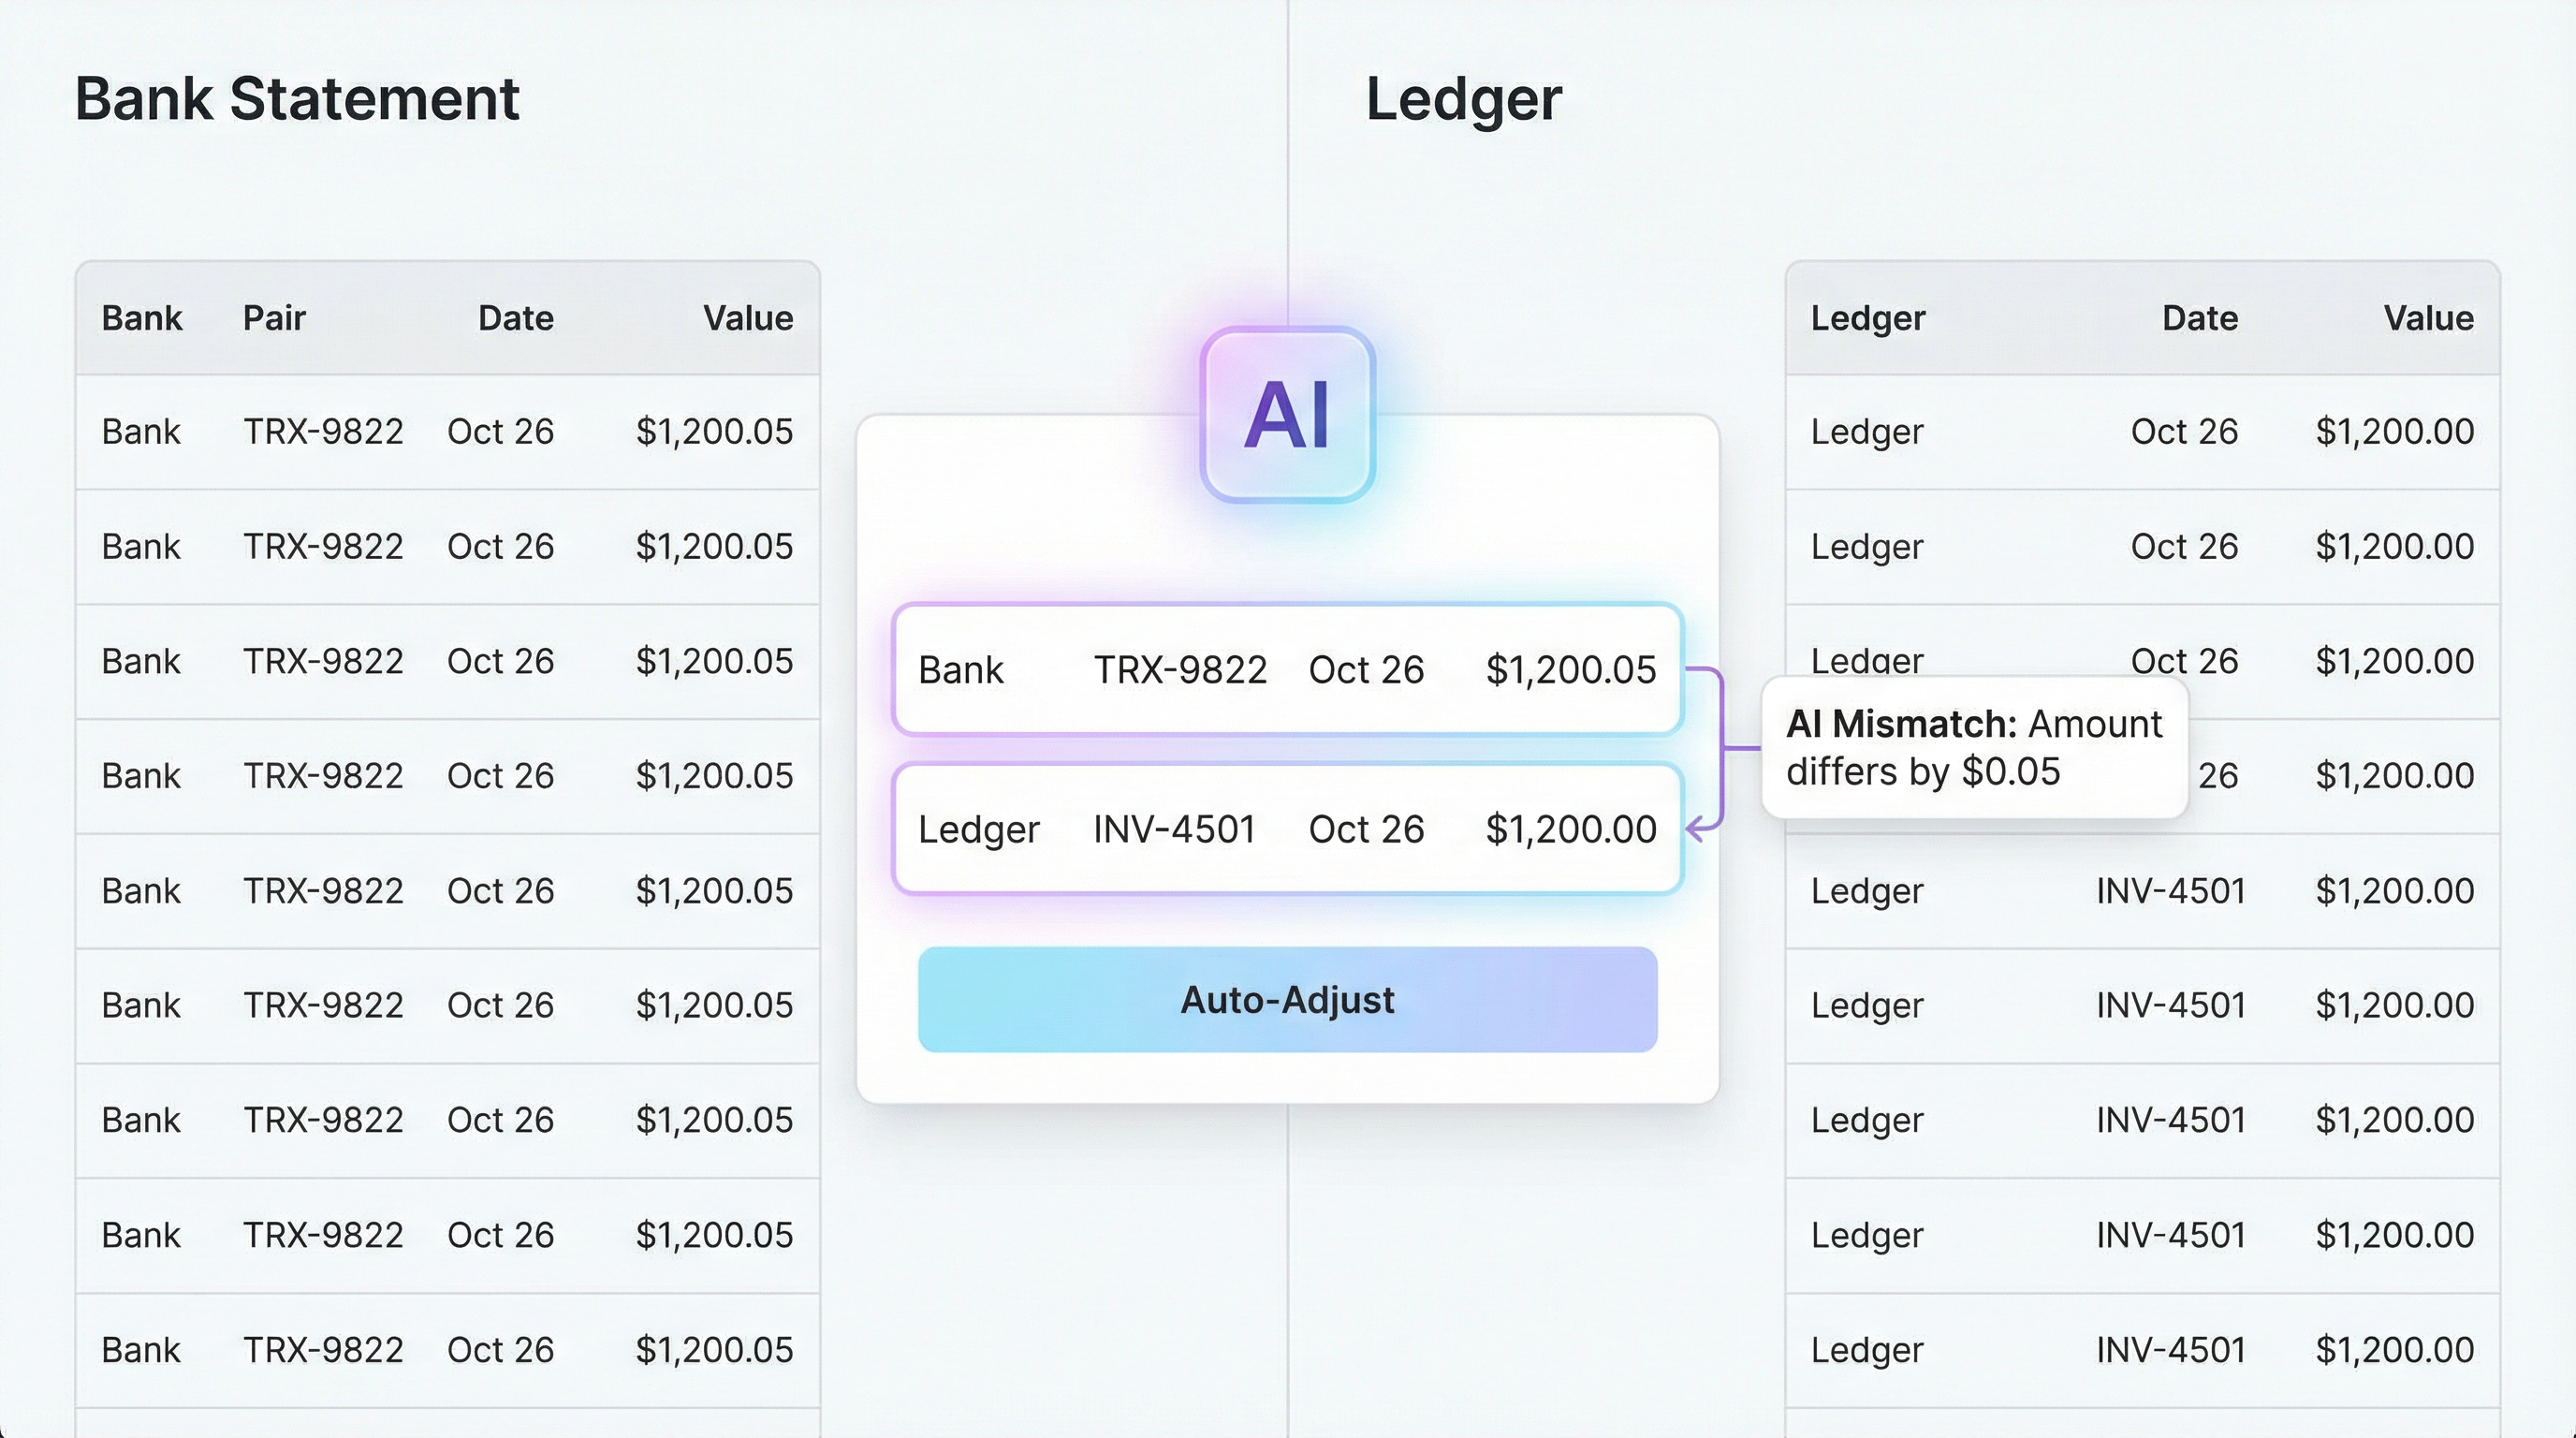Select the Ledger INV-4501 card in AI panel
The height and width of the screenshot is (1438, 2576).
[x=1287, y=829]
